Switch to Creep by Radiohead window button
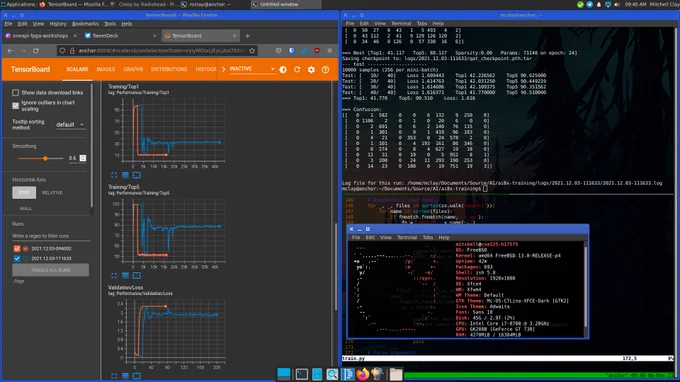The image size is (680, 382). click(144, 4)
